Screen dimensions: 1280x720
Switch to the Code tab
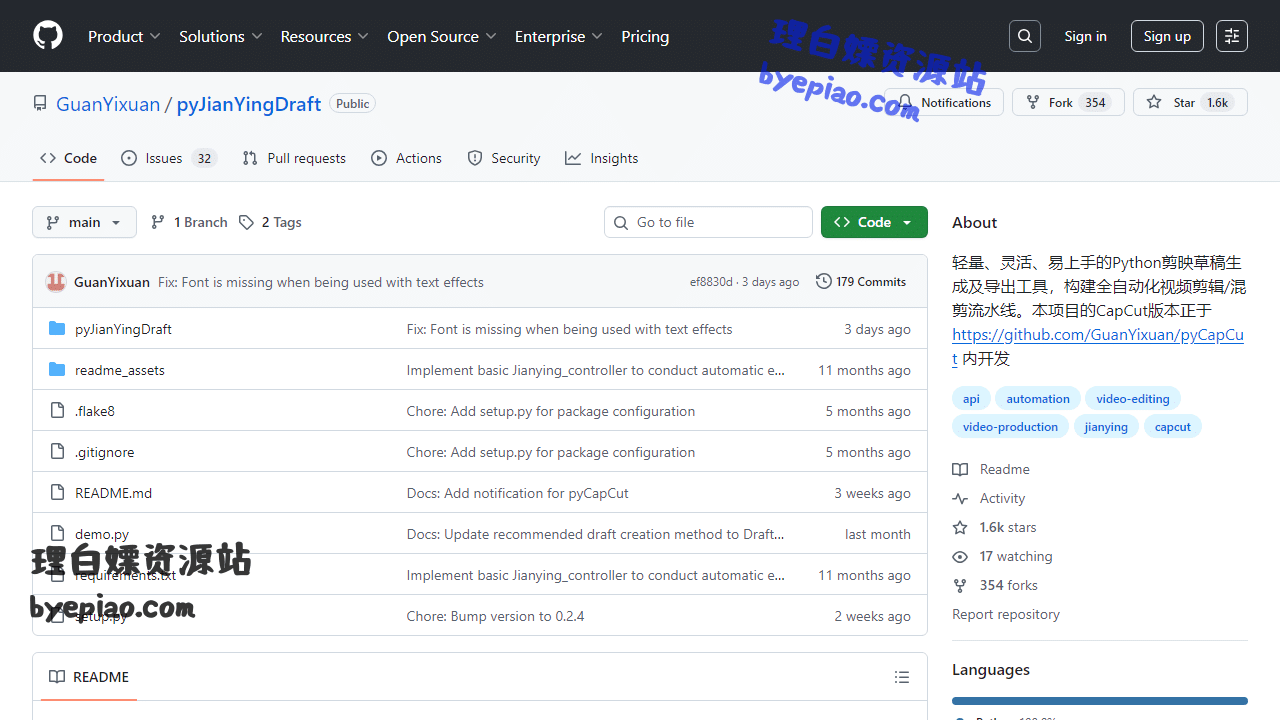click(x=68, y=158)
